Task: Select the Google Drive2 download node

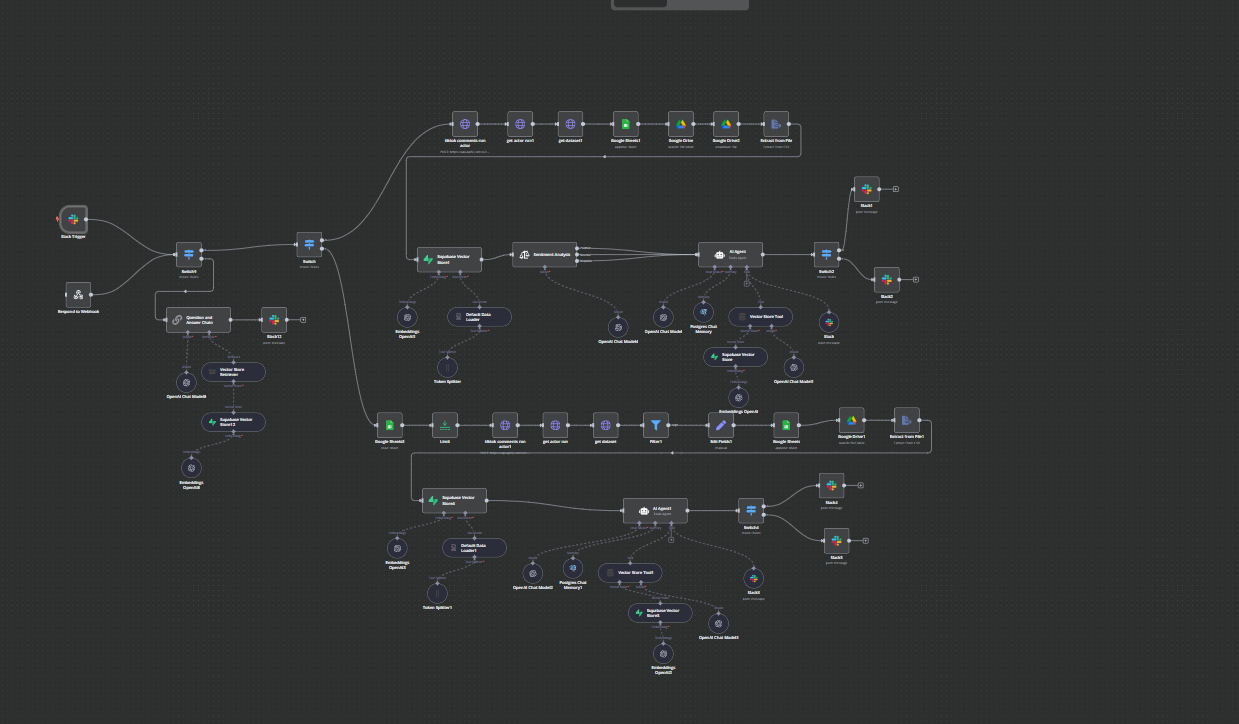Action: pyautogui.click(x=726, y=124)
